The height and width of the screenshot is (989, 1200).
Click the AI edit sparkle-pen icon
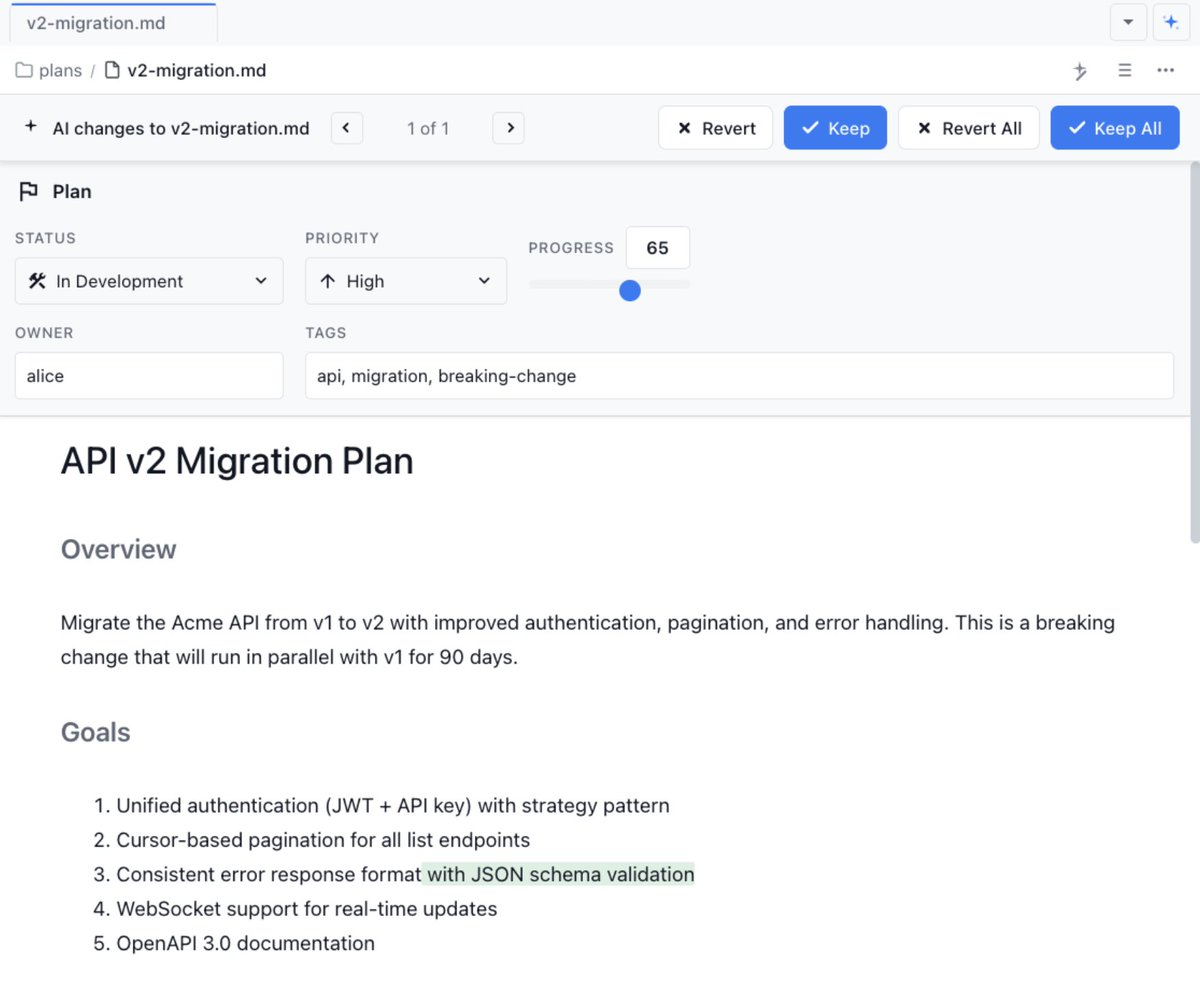1080,71
